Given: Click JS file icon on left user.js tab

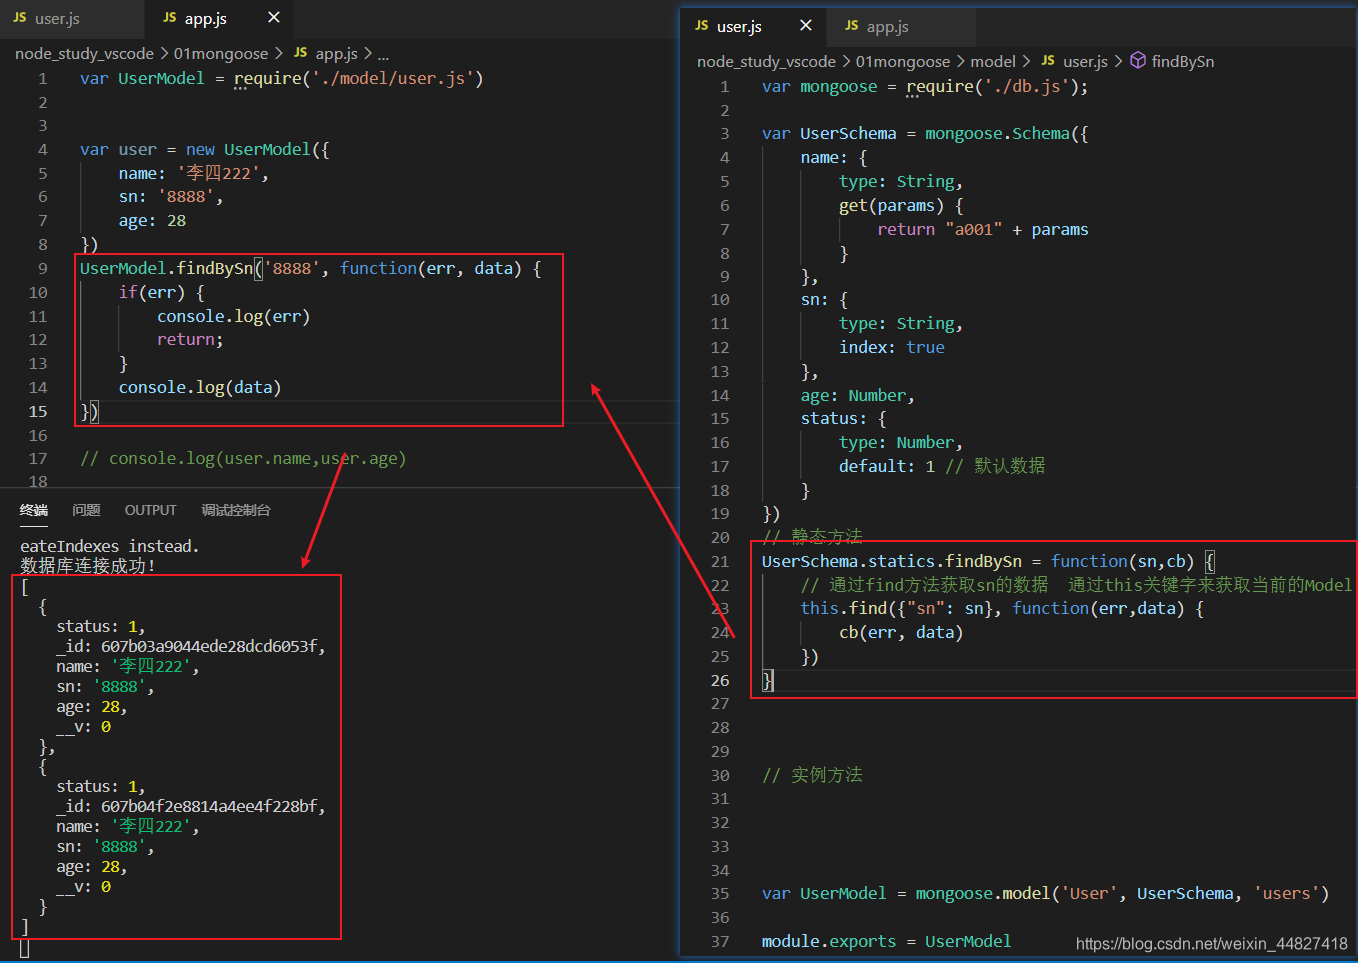Looking at the screenshot, I should [x=20, y=18].
